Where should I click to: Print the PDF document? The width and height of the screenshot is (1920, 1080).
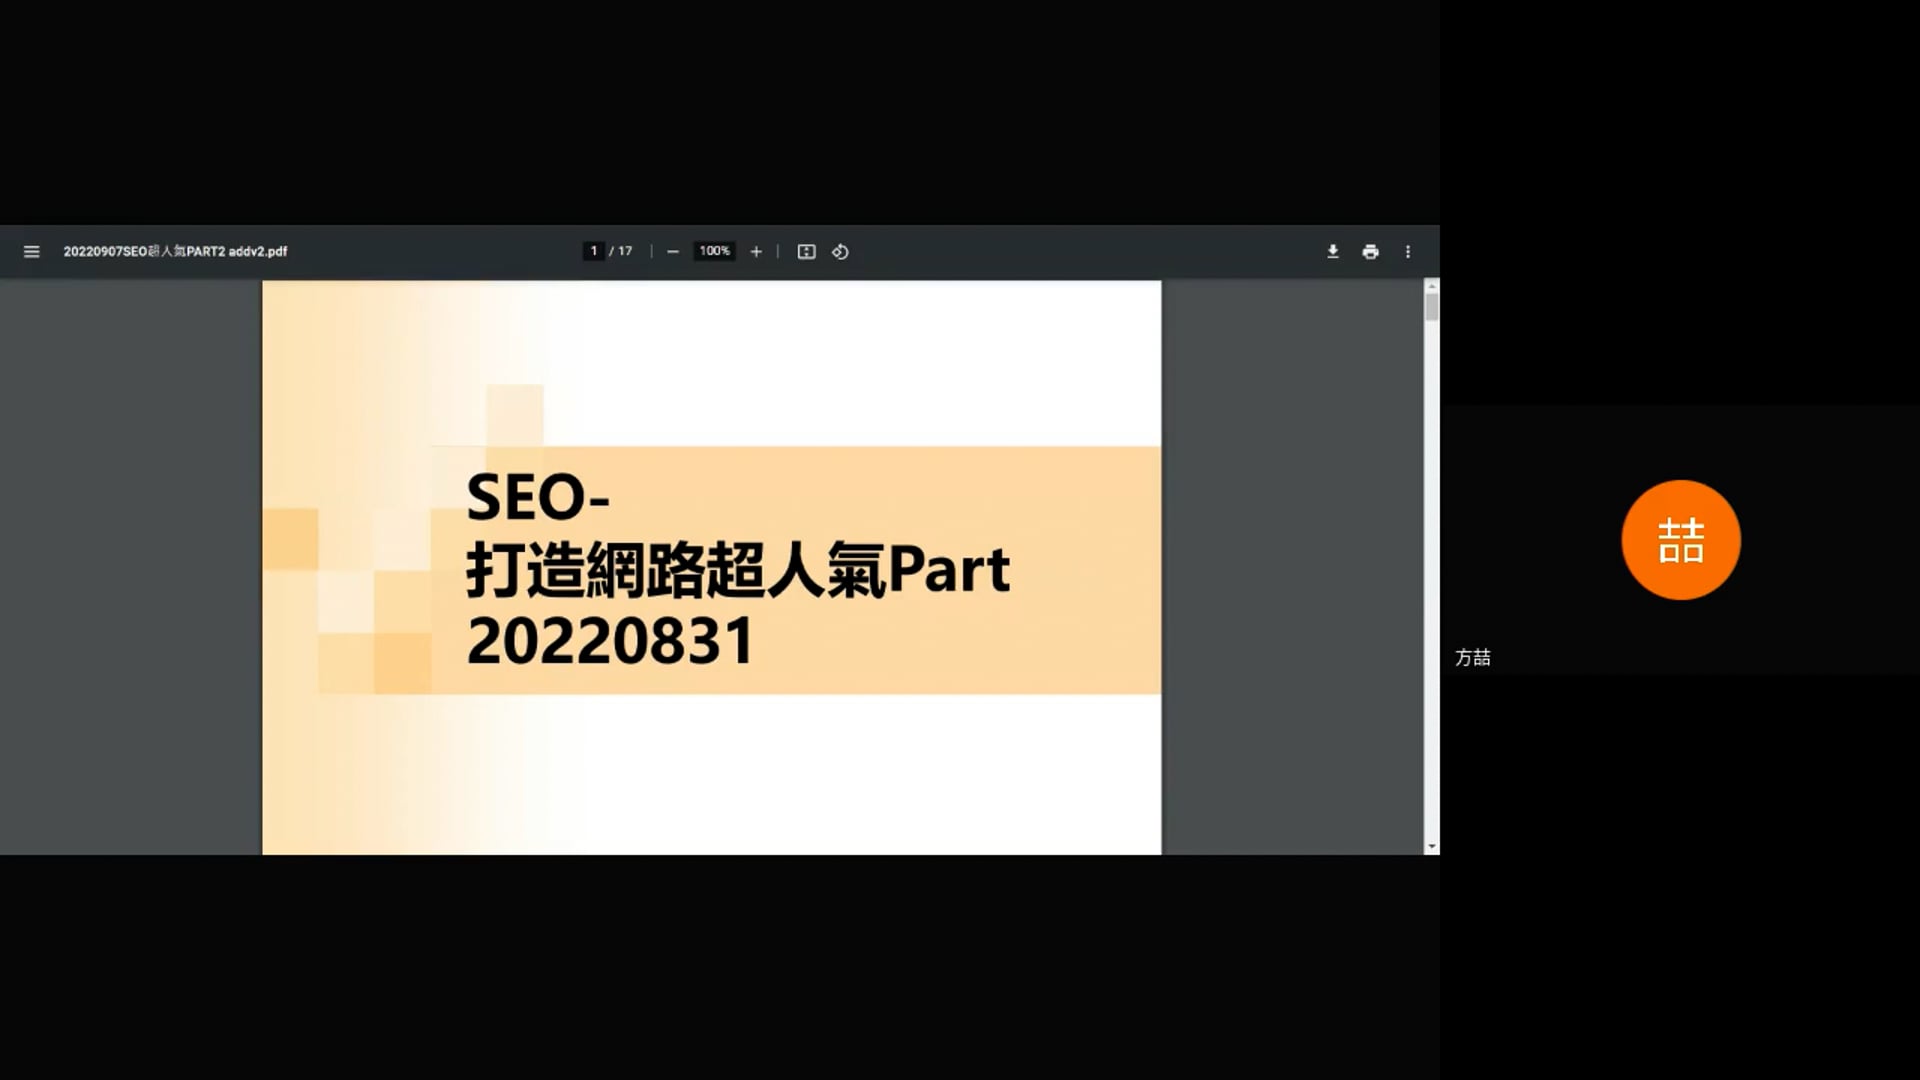click(1370, 252)
